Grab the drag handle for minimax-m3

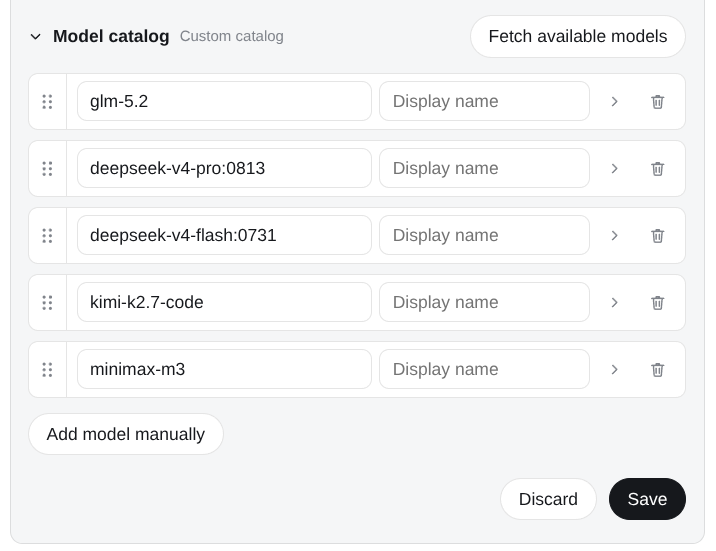coord(47,369)
